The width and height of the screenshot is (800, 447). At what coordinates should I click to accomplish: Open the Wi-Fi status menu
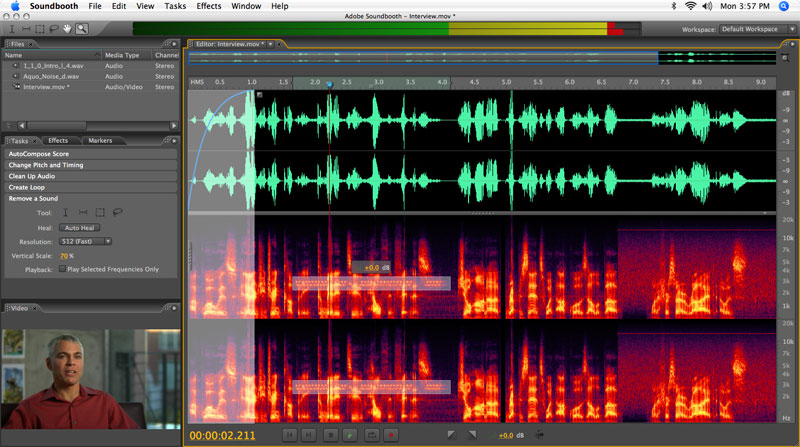690,6
